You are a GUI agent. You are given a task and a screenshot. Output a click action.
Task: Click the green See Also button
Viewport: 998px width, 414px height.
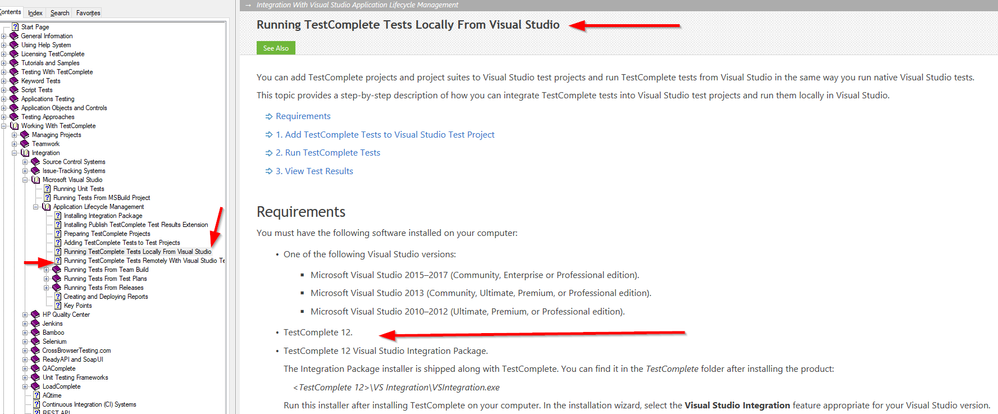275,47
